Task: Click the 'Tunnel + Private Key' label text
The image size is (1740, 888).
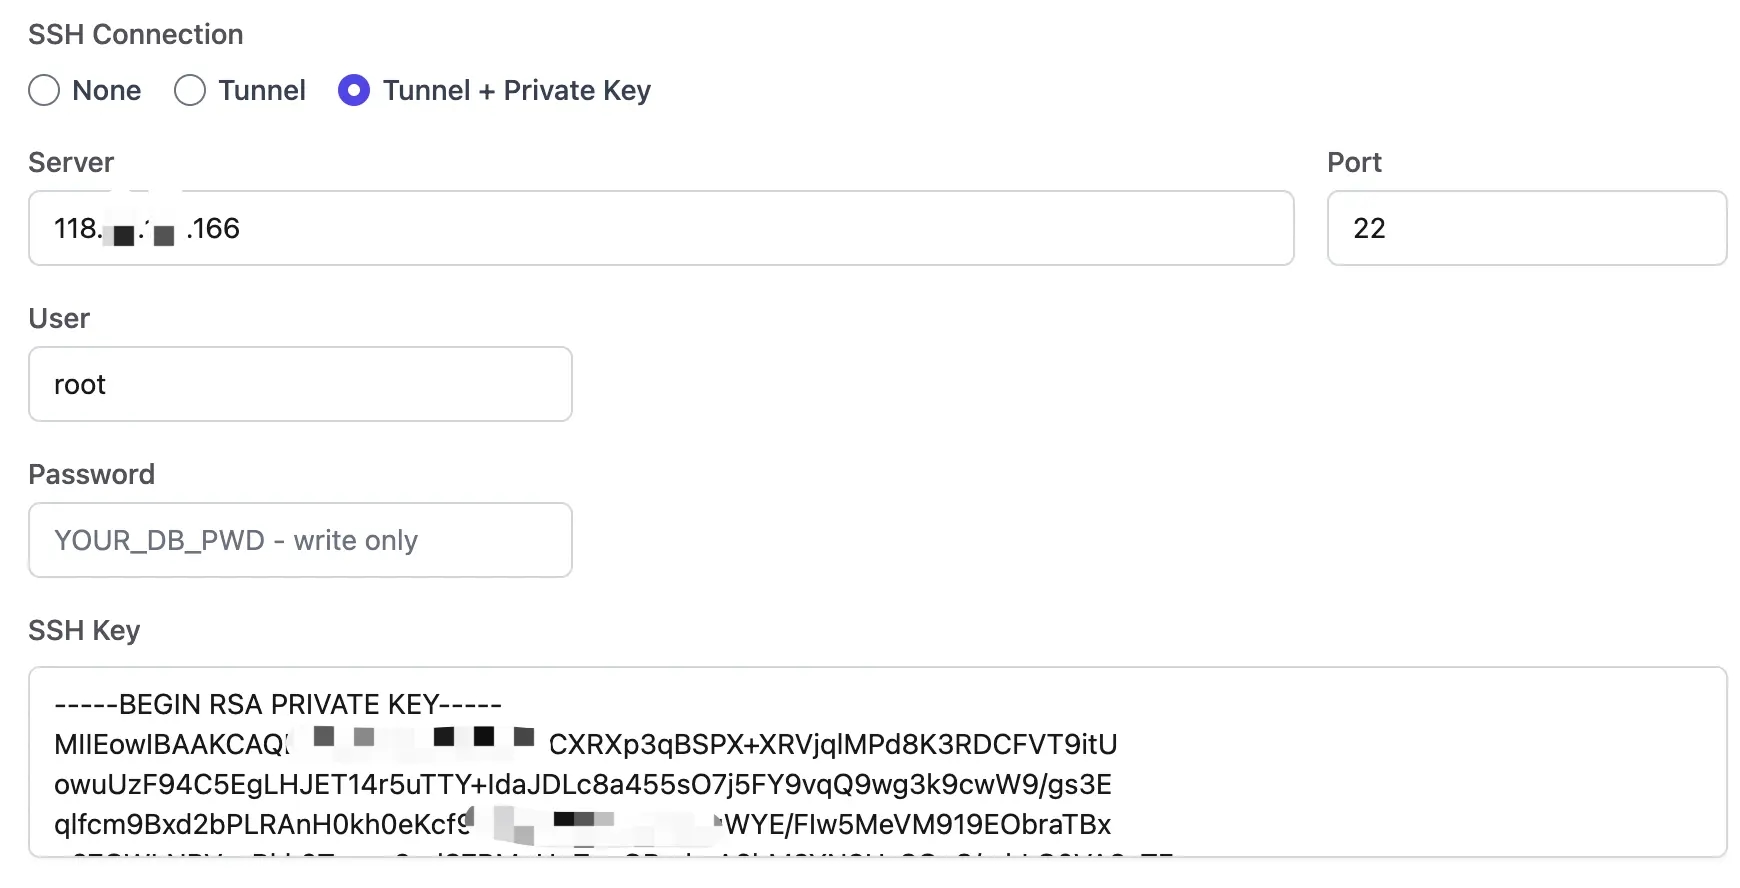Action: (x=517, y=91)
